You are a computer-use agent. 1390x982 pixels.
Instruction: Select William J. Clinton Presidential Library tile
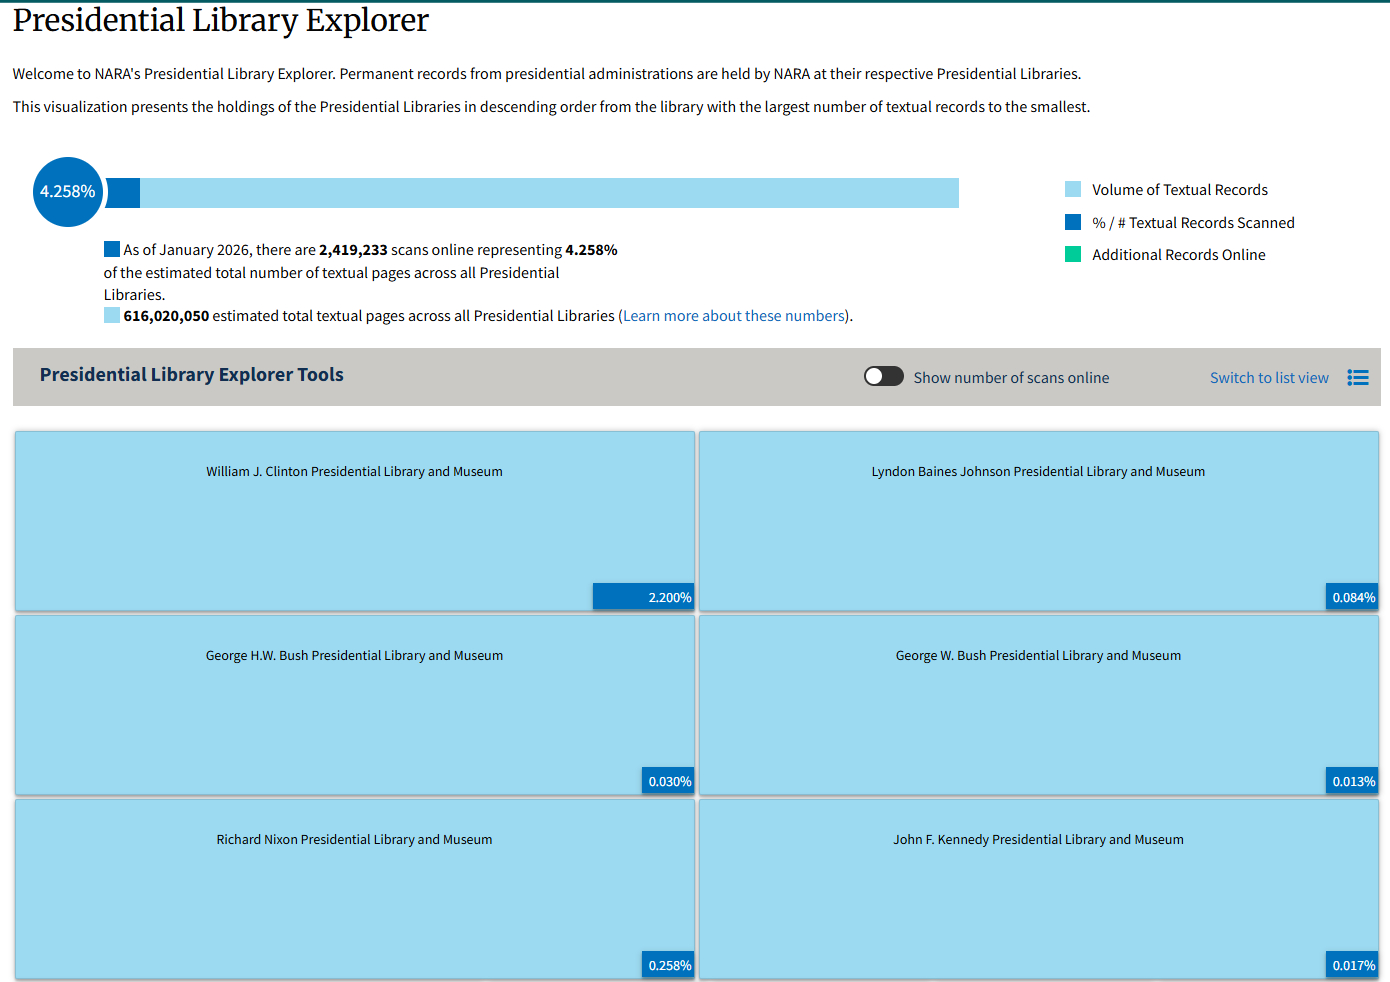[x=354, y=520]
